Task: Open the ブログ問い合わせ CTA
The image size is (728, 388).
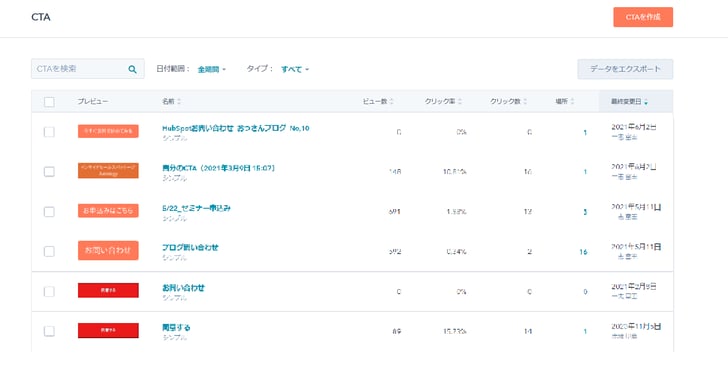Action: 190,247
